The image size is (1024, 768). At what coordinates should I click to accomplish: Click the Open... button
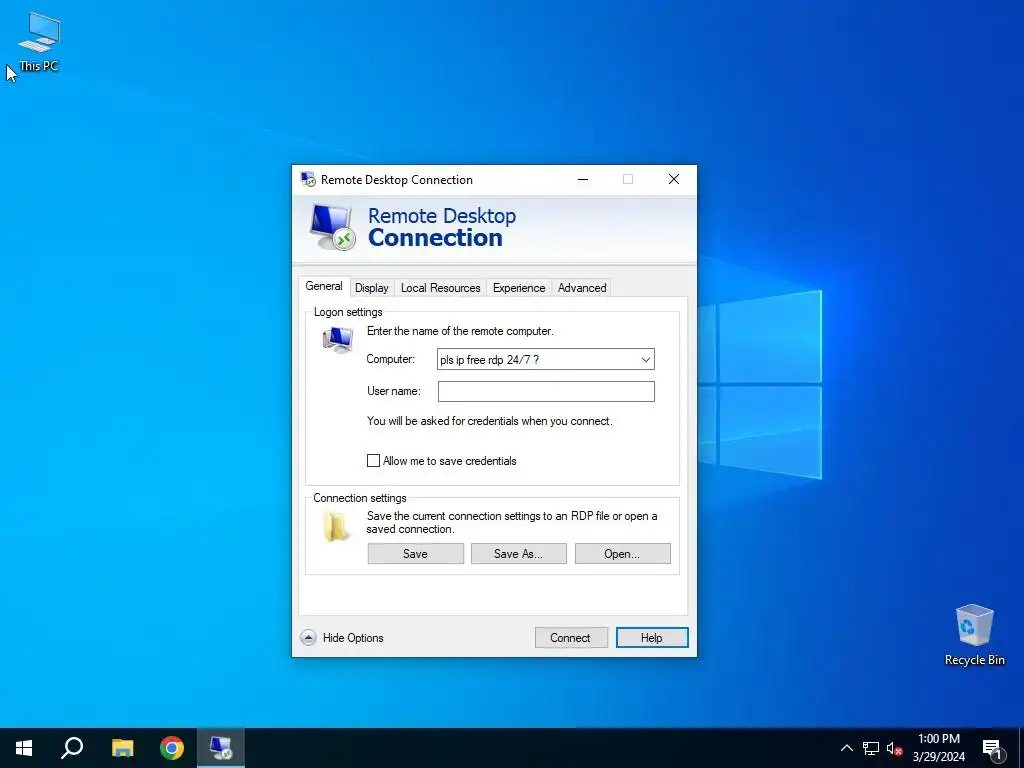click(622, 554)
